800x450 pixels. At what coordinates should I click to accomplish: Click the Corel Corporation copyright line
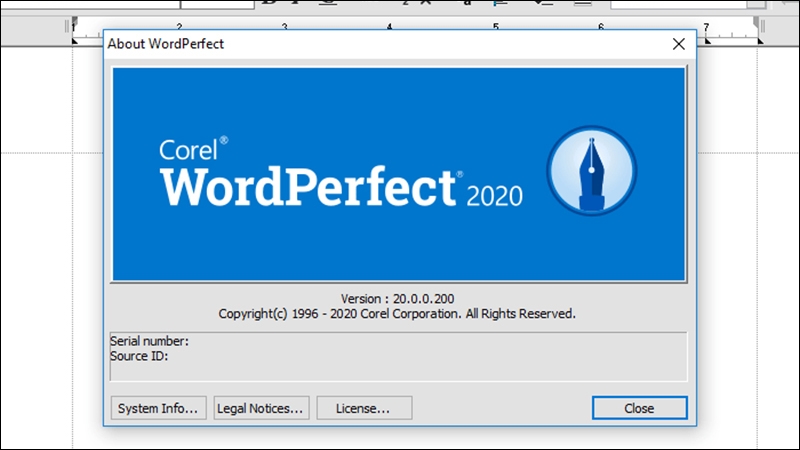point(397,314)
